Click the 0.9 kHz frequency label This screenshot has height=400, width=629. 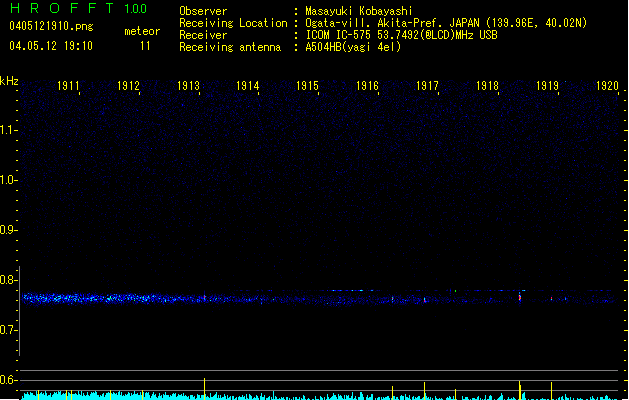tap(7, 230)
